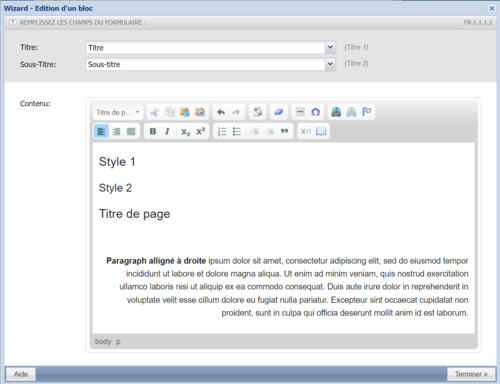Viewport: 500px width, 384px height.
Task: Click the p element in path bar
Action: (118, 342)
